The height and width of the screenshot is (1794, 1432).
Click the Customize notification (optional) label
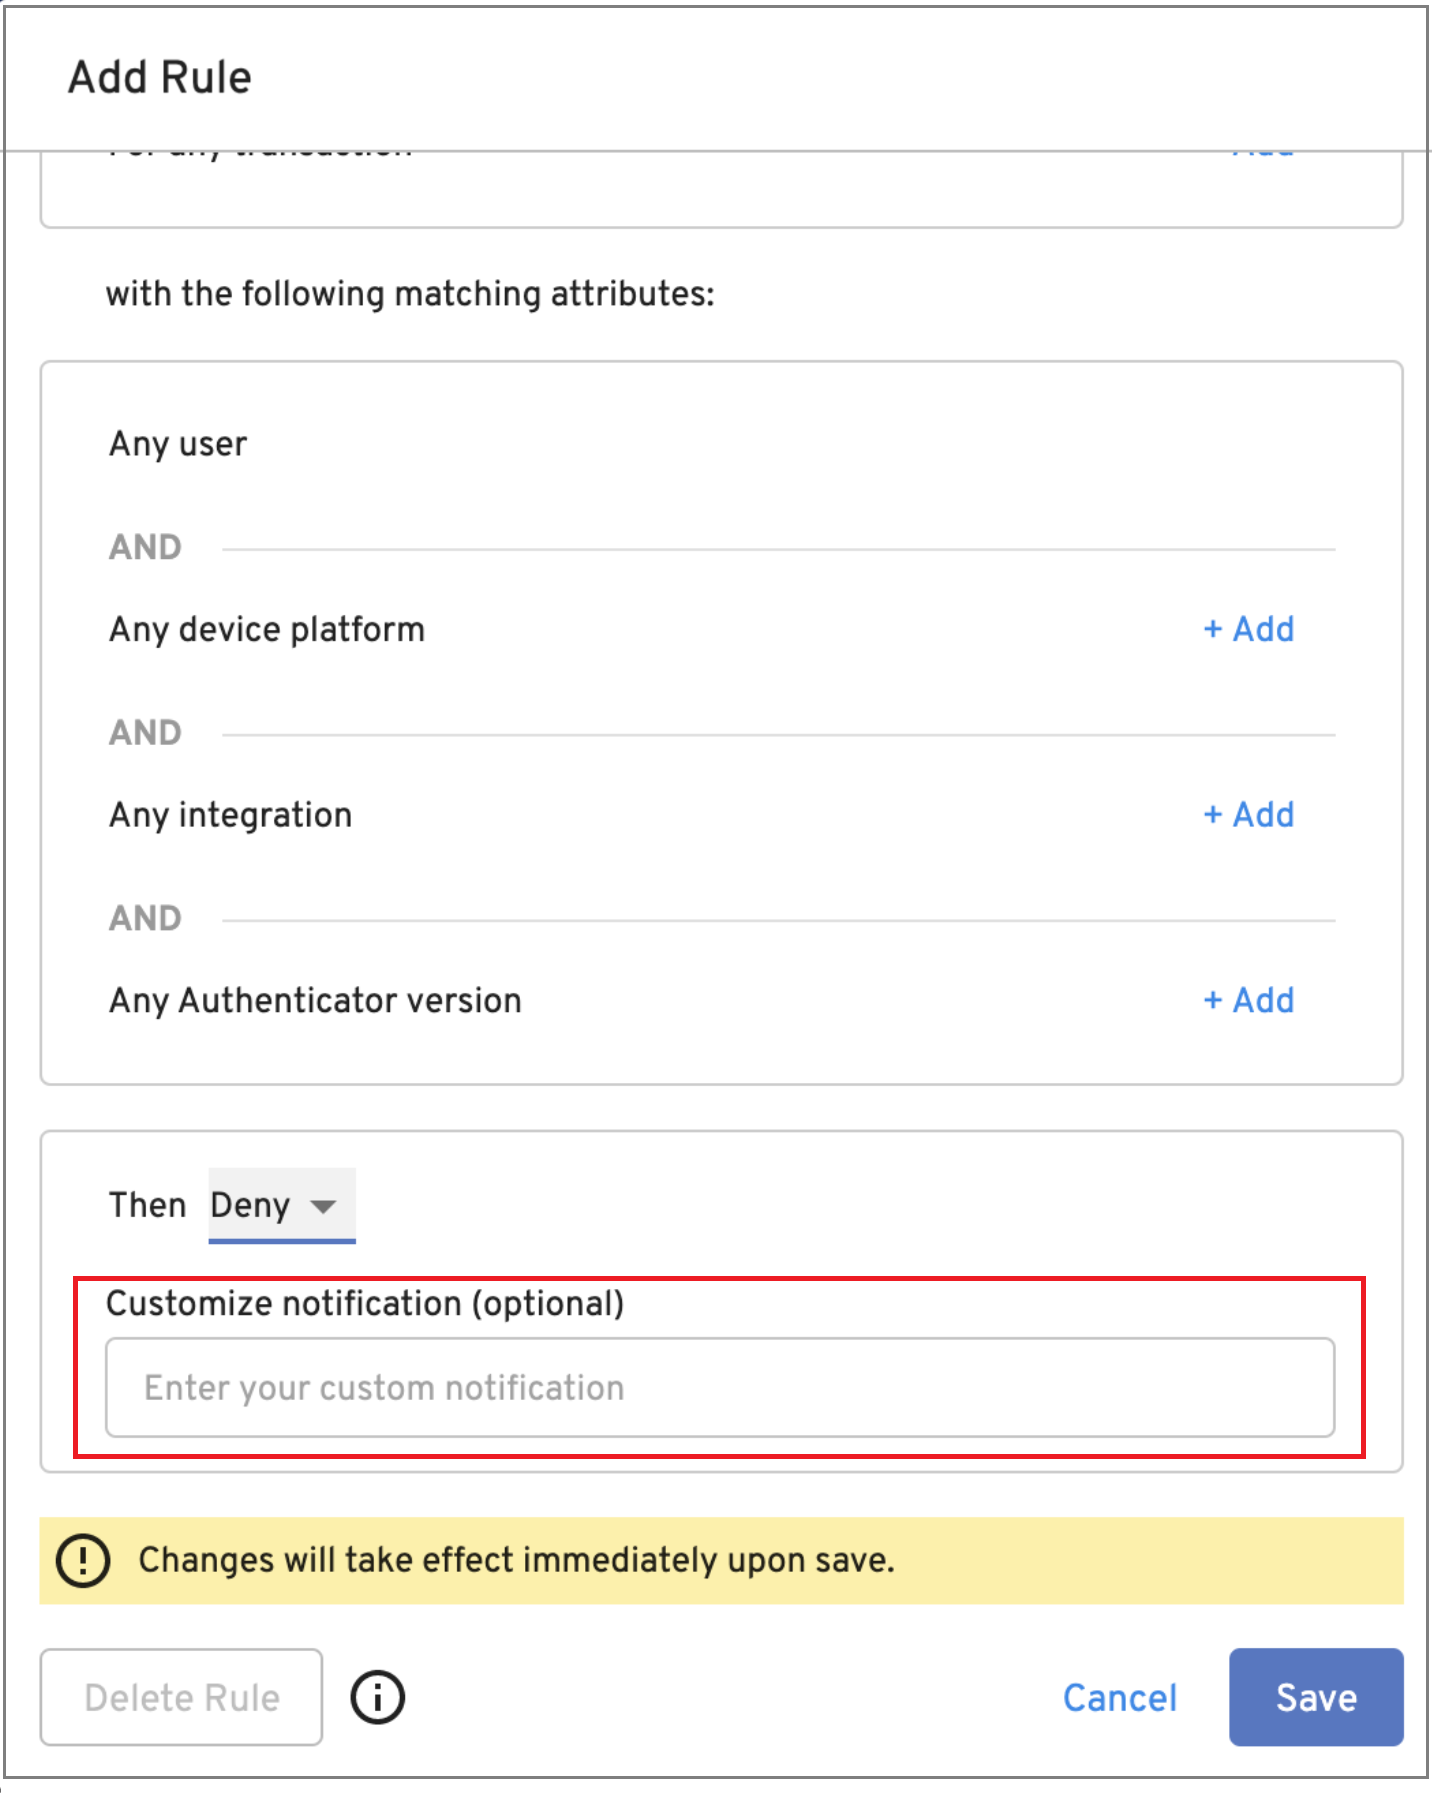[365, 1304]
